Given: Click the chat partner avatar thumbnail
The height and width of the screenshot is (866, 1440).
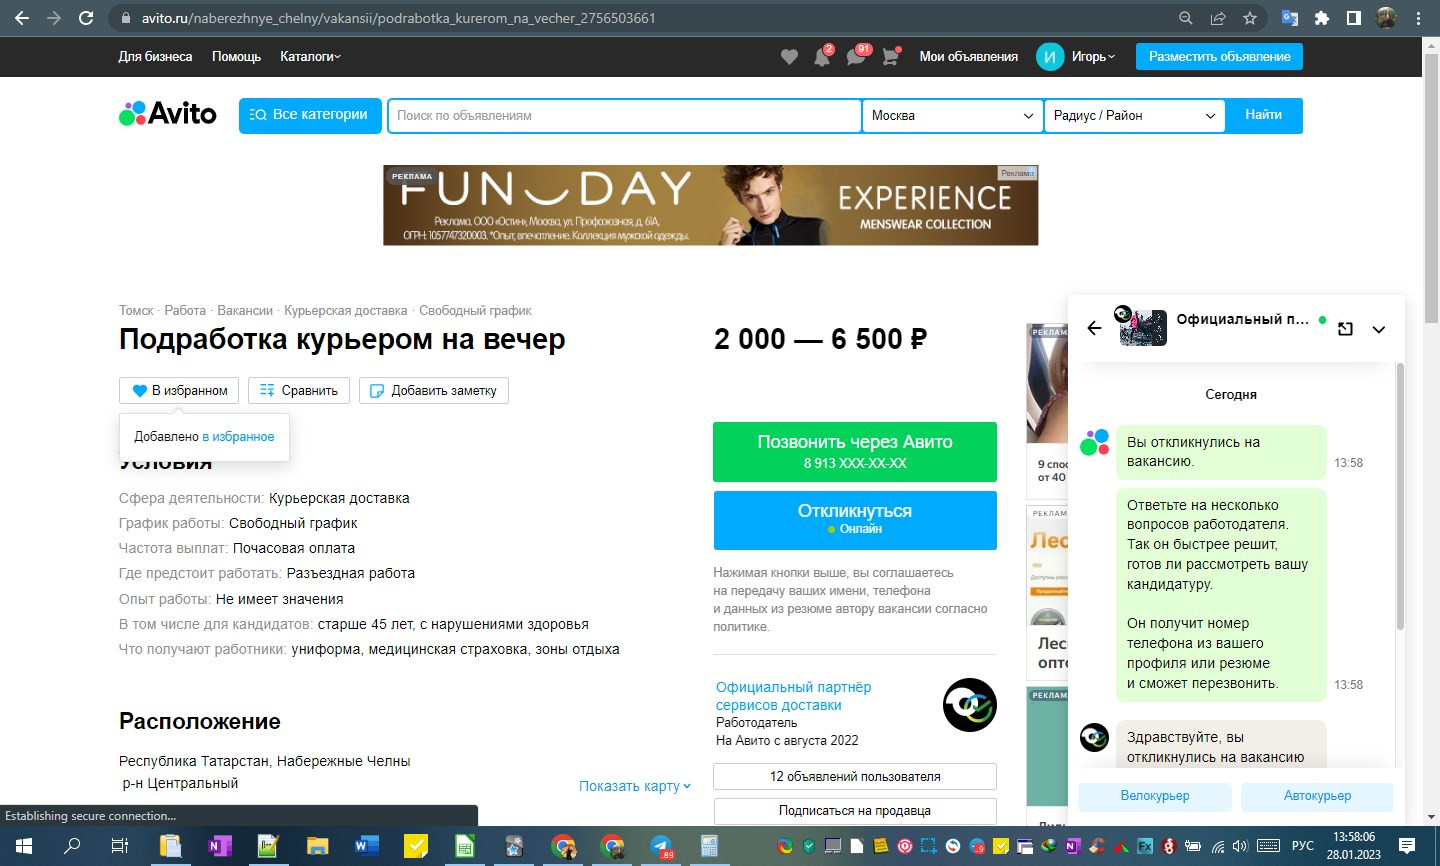Looking at the screenshot, I should pyautogui.click(x=1142, y=328).
